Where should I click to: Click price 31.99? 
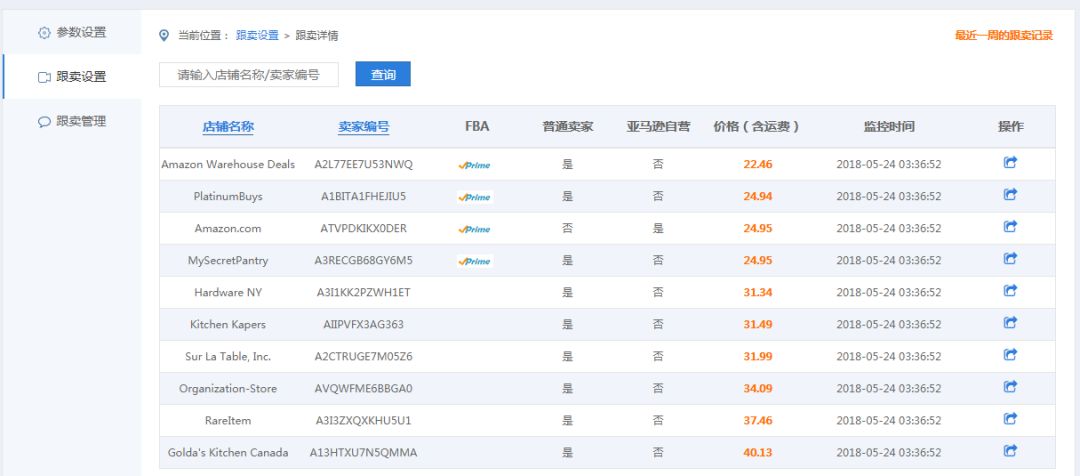pos(758,357)
